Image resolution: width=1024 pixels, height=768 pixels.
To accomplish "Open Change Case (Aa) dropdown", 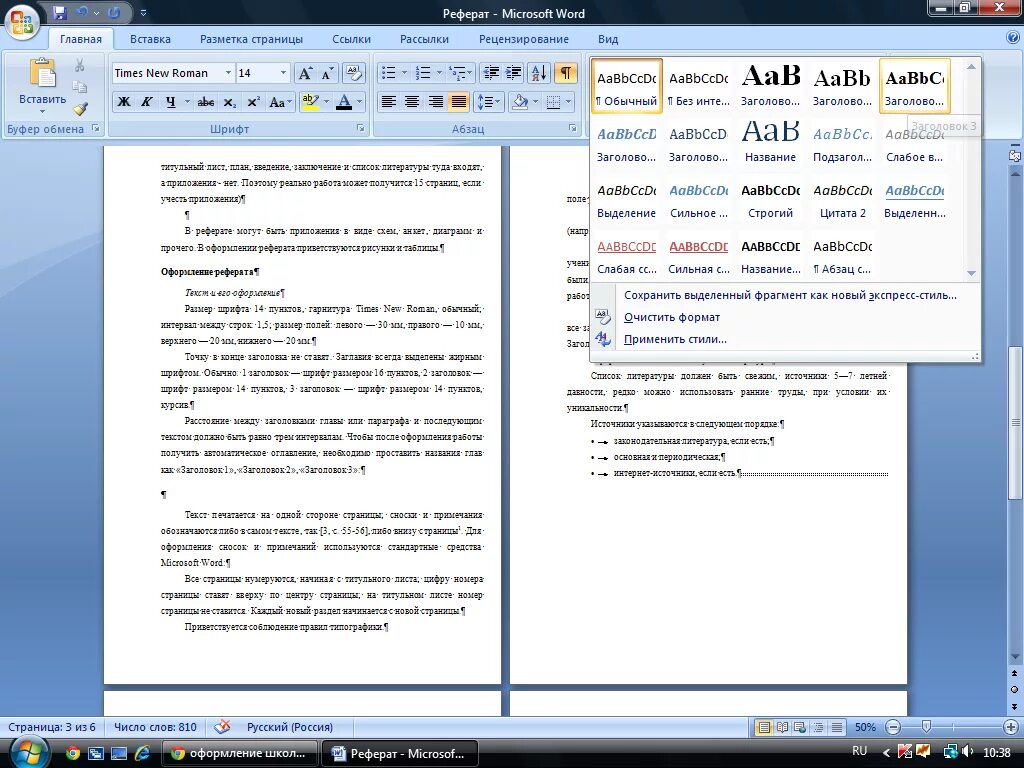I will click(280, 102).
